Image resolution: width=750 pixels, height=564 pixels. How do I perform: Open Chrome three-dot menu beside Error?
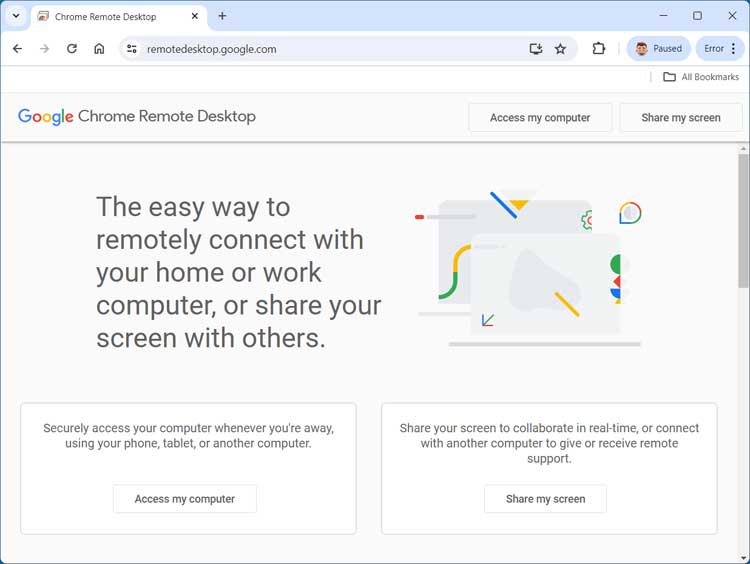(733, 49)
